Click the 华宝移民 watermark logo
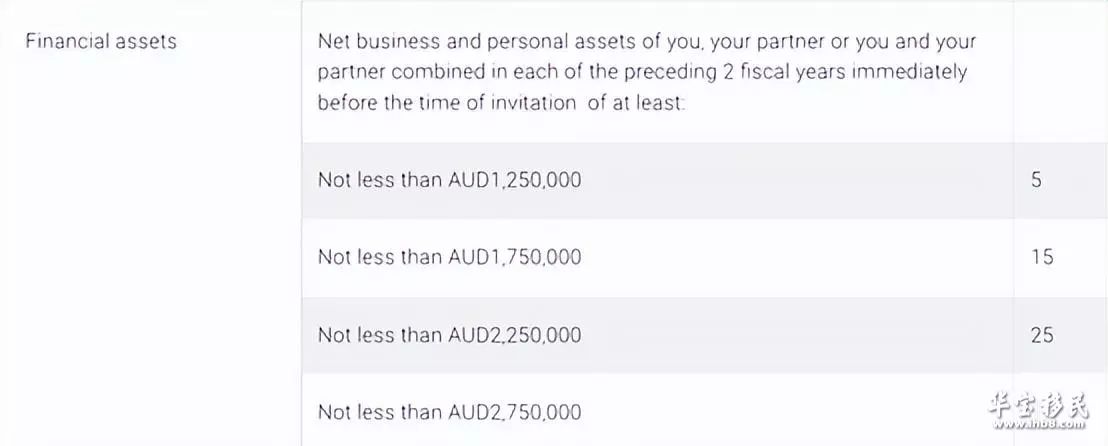This screenshot has height=446, width=1108. [x=1037, y=404]
